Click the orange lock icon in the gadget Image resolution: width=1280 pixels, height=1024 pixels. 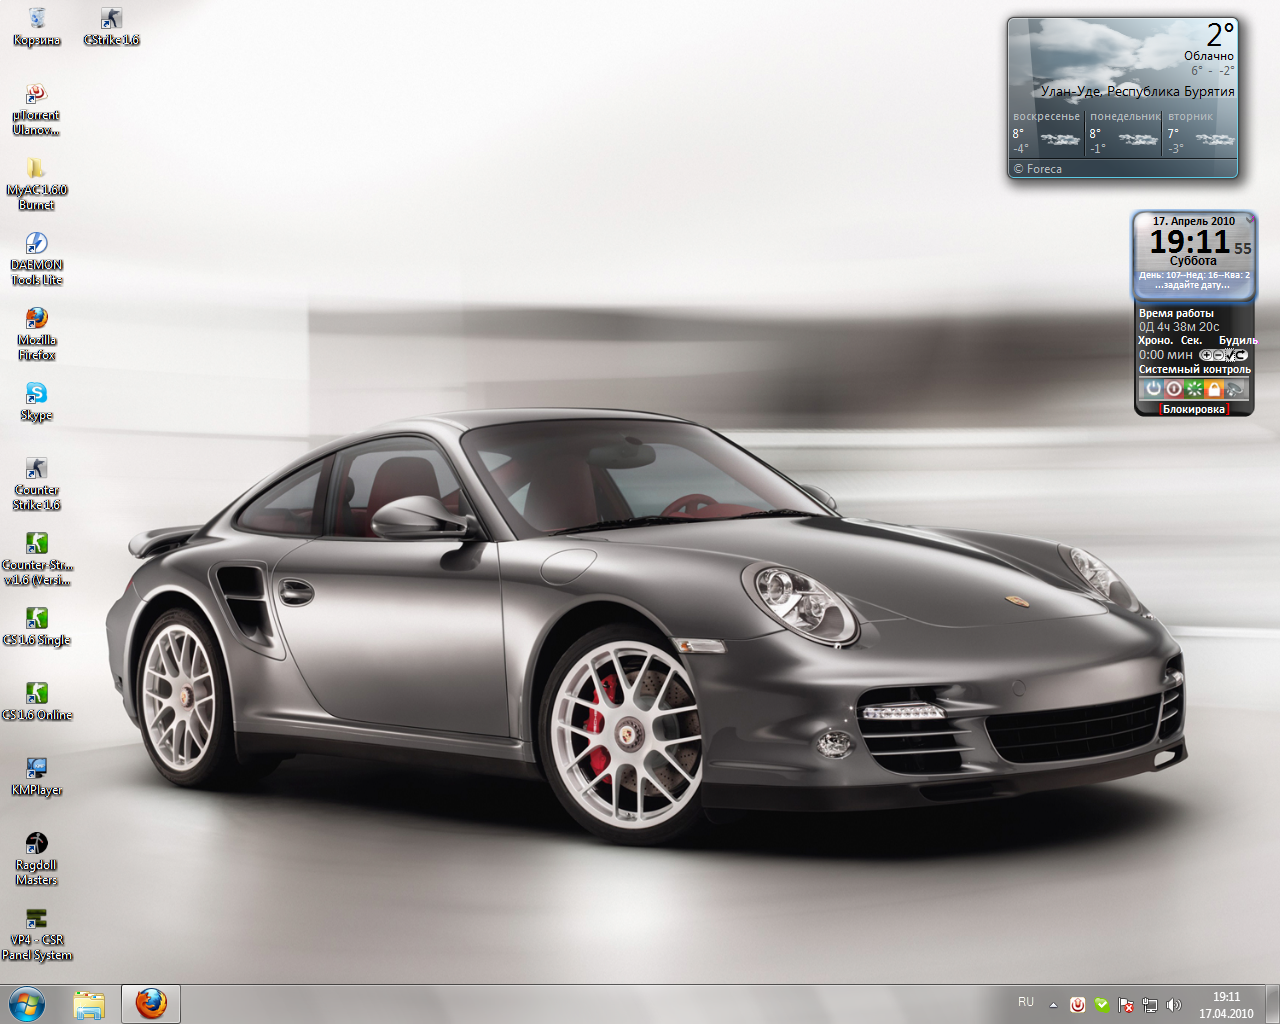point(1214,389)
